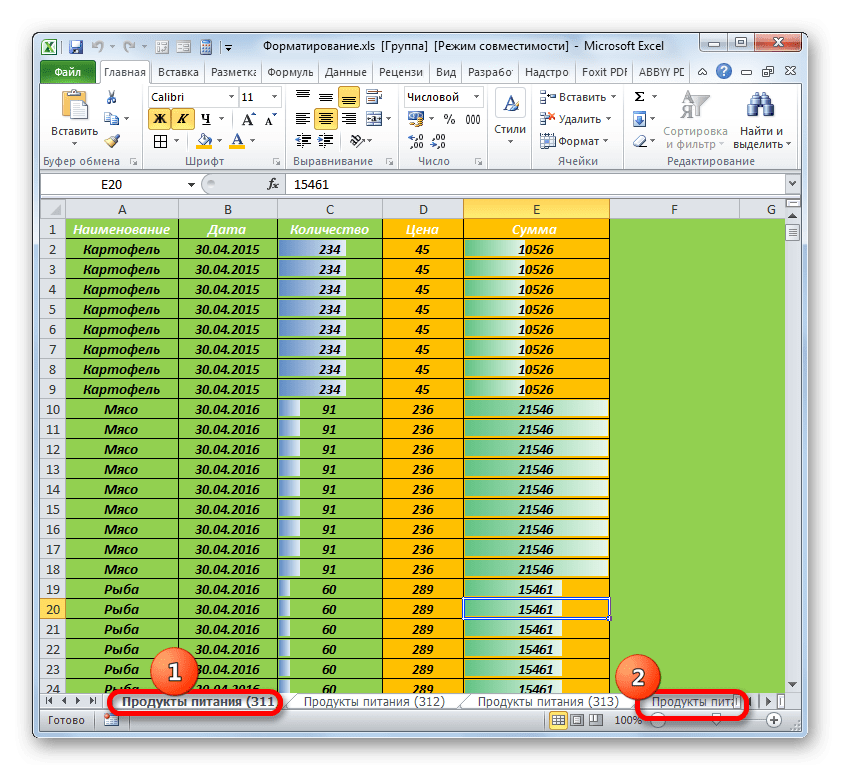Increase font size with large A icon
This screenshot has width=841, height=771.
pos(248,119)
